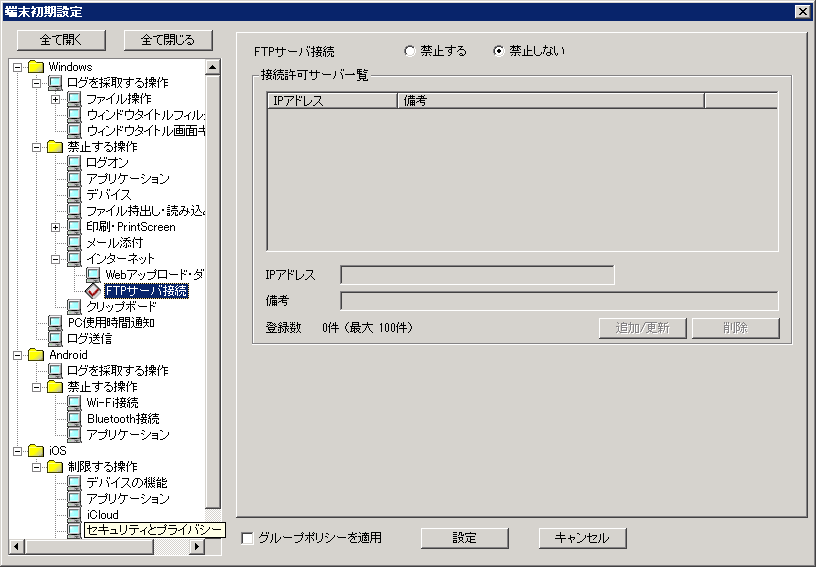
Task: Click the Windows folder icon in tree
Action: click(36, 67)
